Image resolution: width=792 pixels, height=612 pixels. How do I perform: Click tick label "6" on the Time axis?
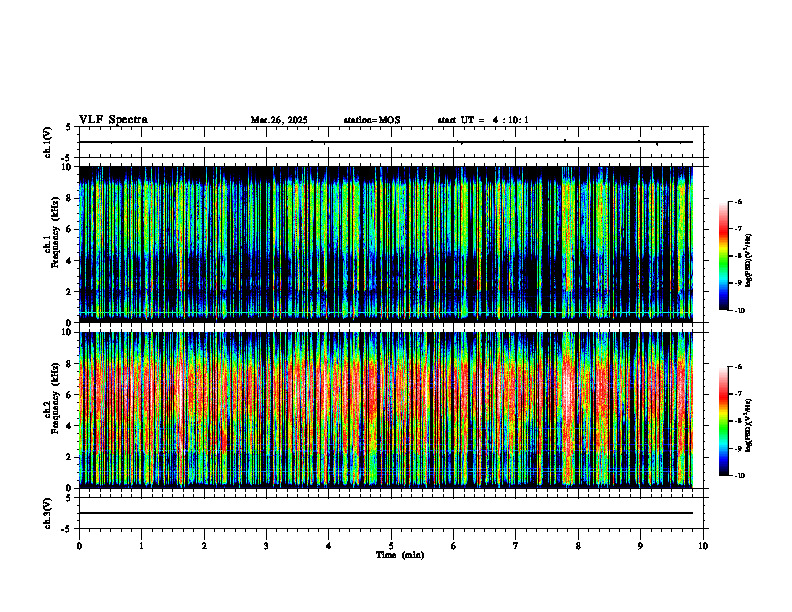454,546
